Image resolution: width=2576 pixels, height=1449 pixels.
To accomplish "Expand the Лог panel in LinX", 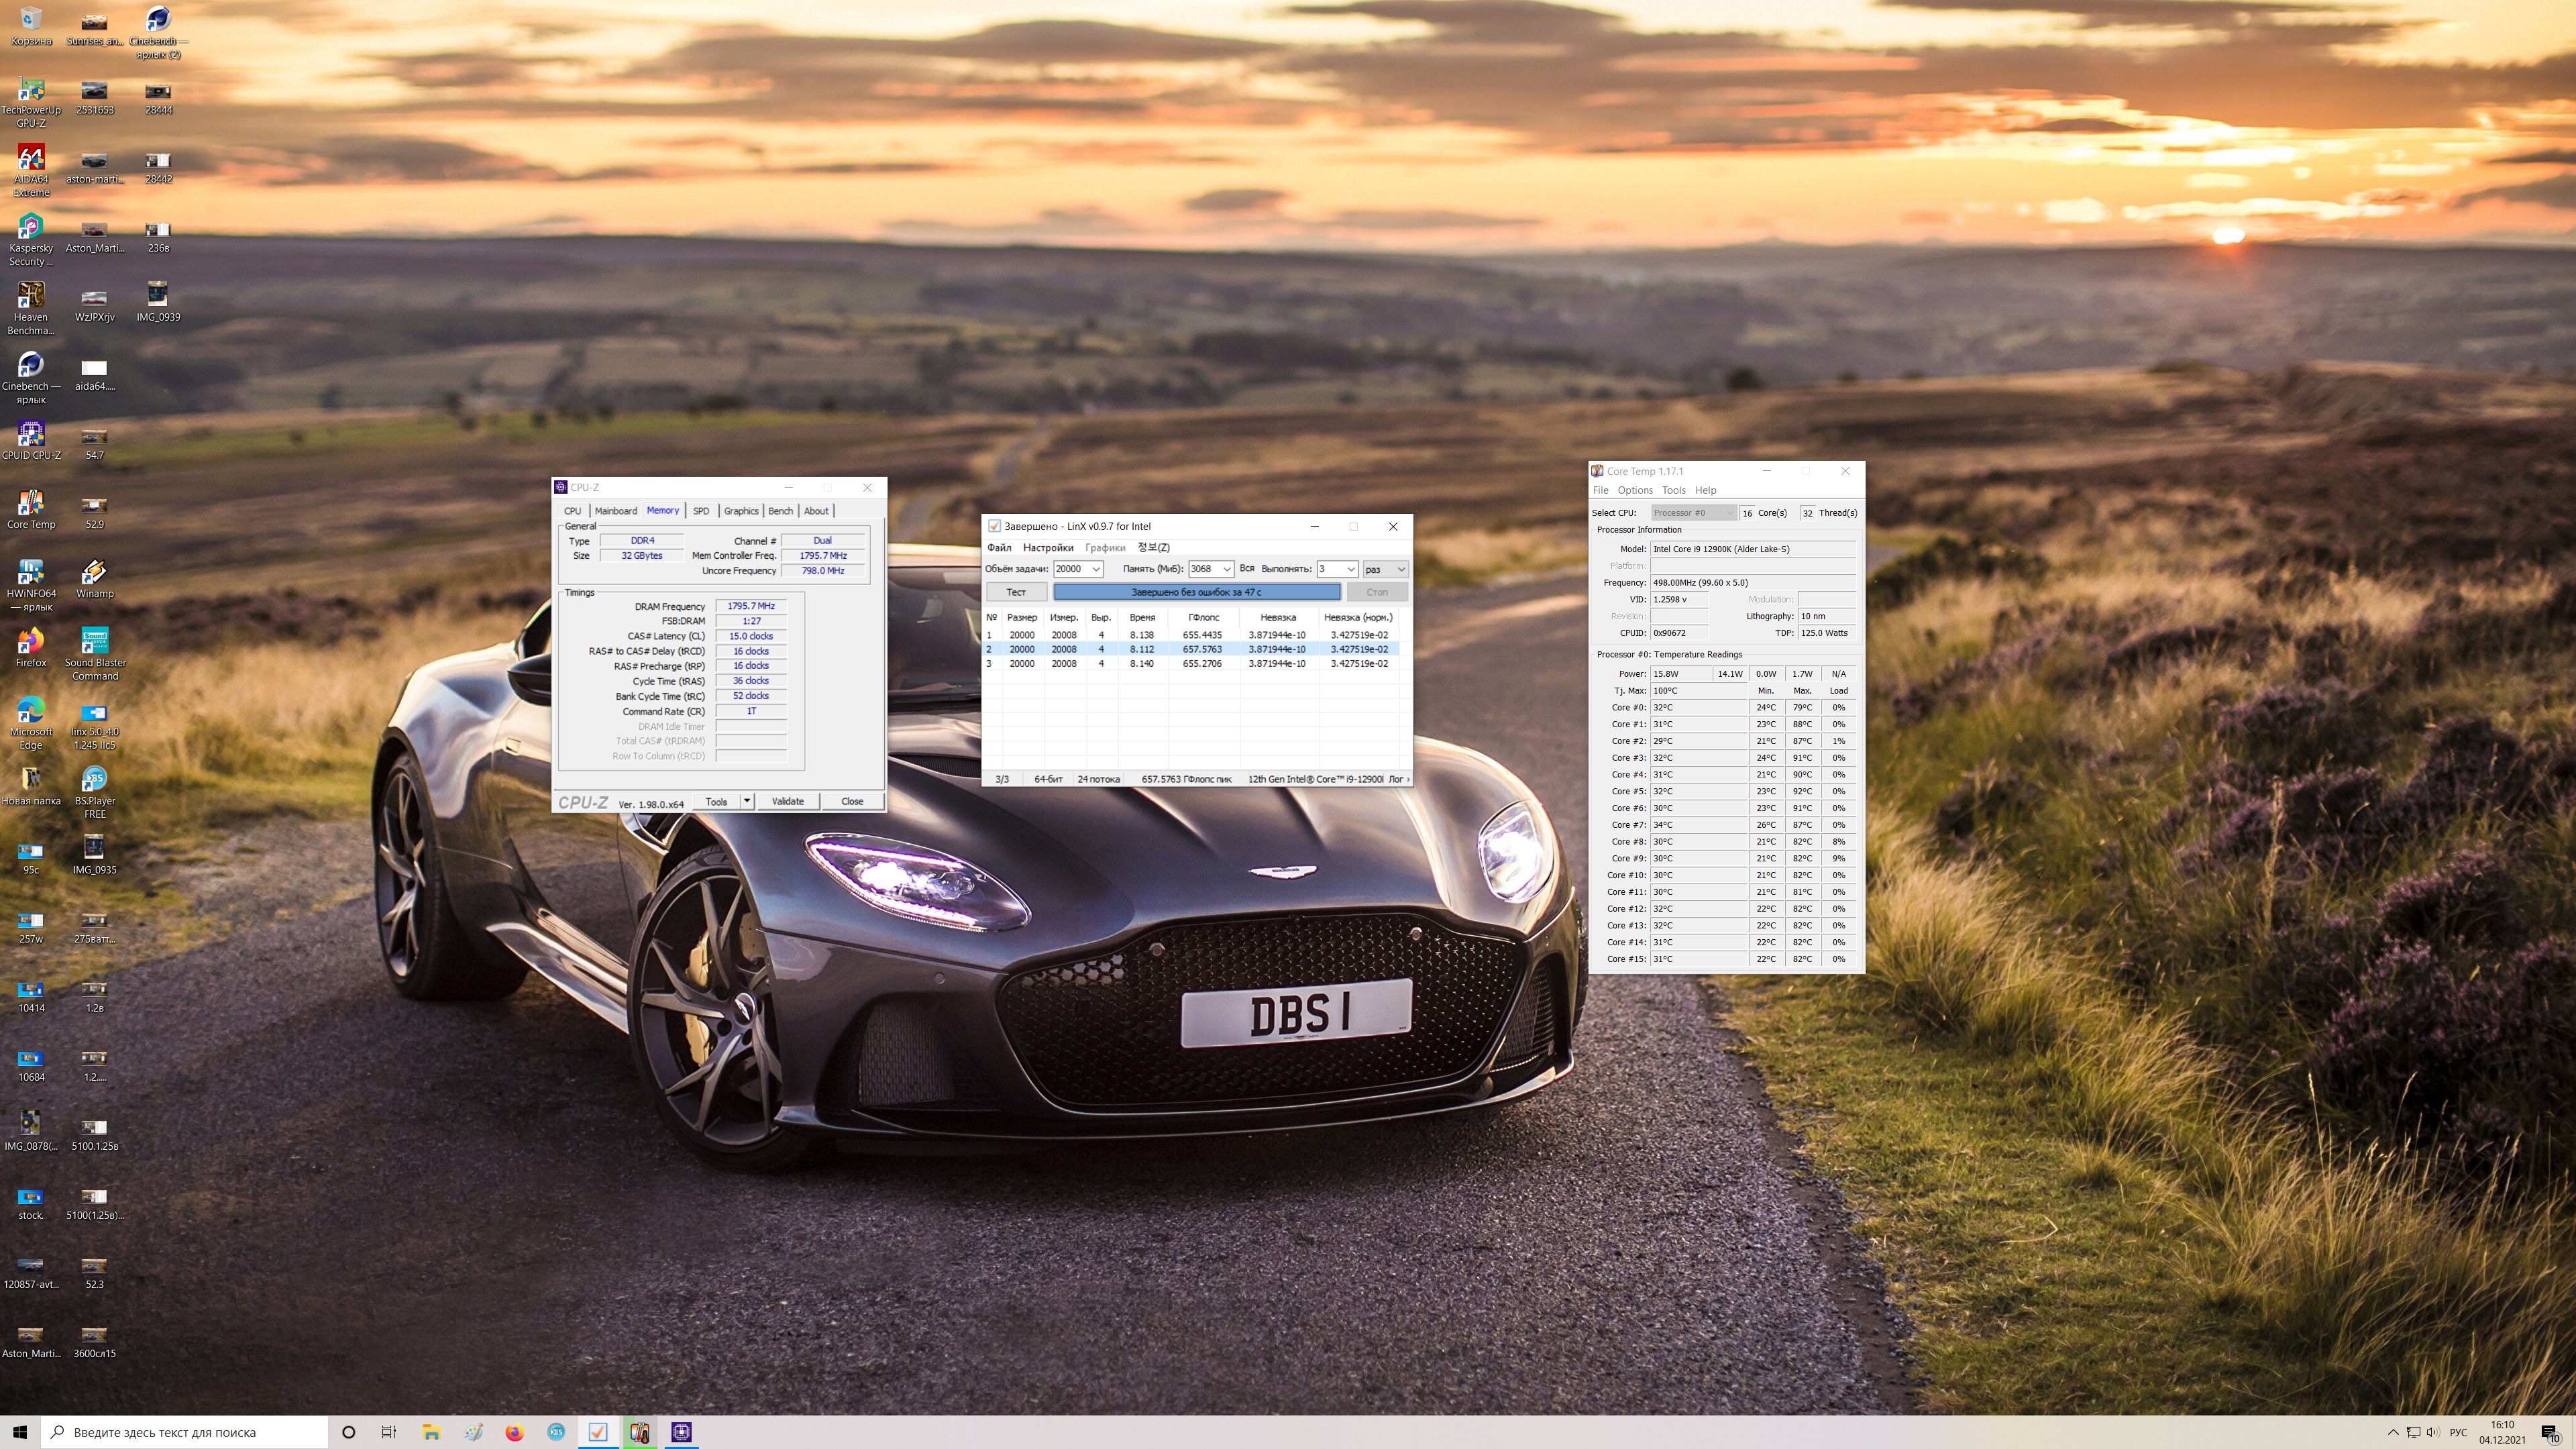I will click(x=1398, y=779).
